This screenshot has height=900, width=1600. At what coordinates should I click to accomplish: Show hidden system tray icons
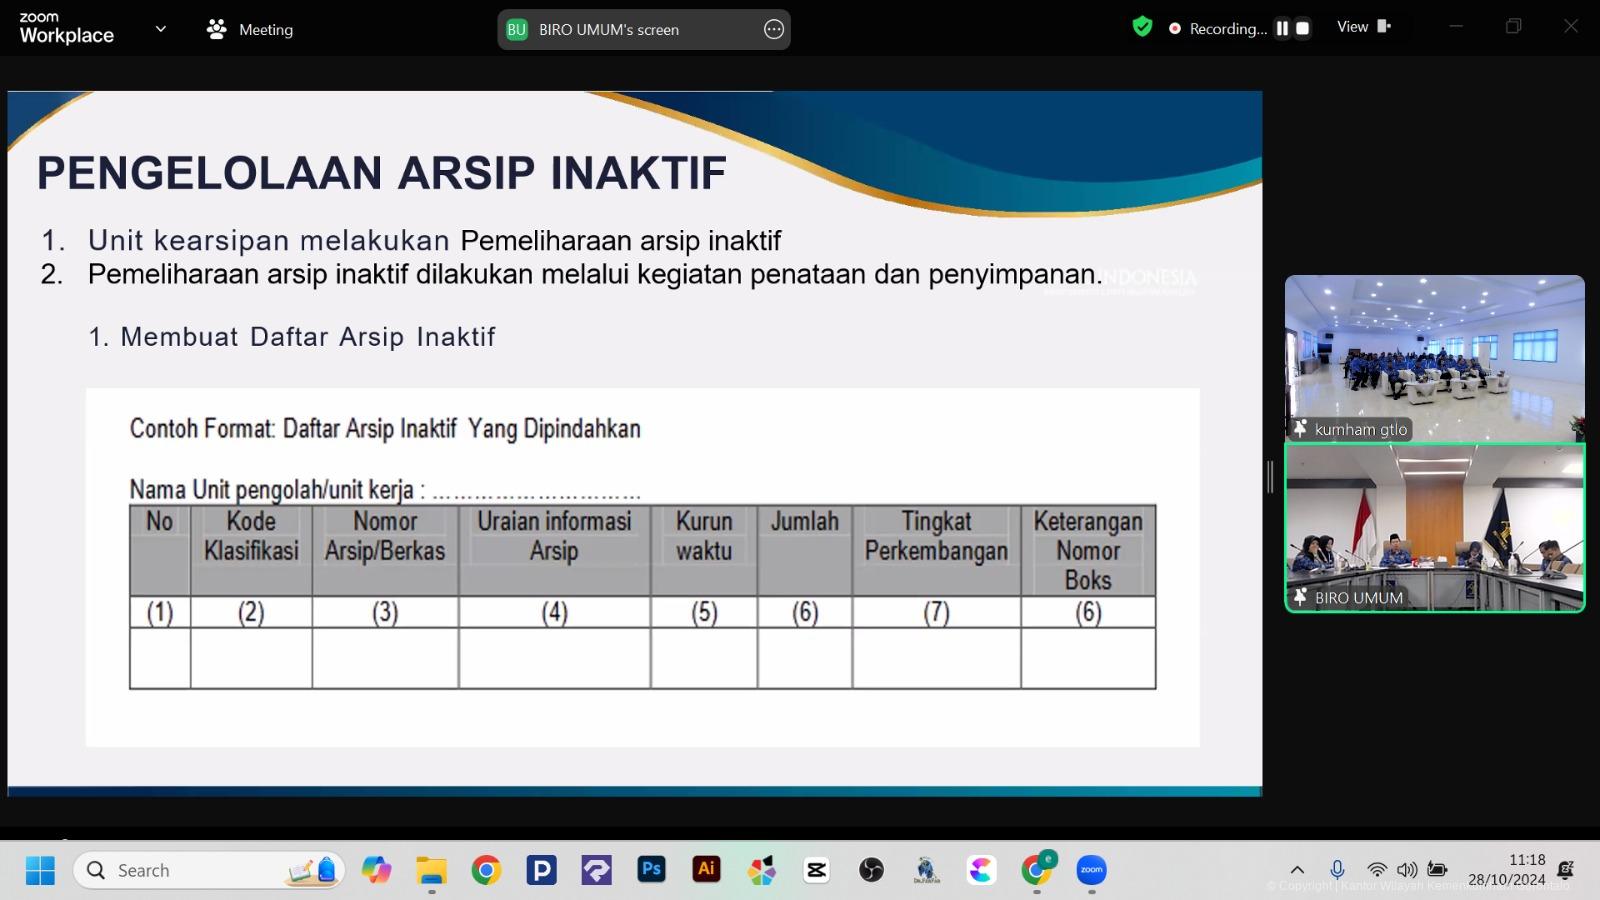tap(1297, 870)
